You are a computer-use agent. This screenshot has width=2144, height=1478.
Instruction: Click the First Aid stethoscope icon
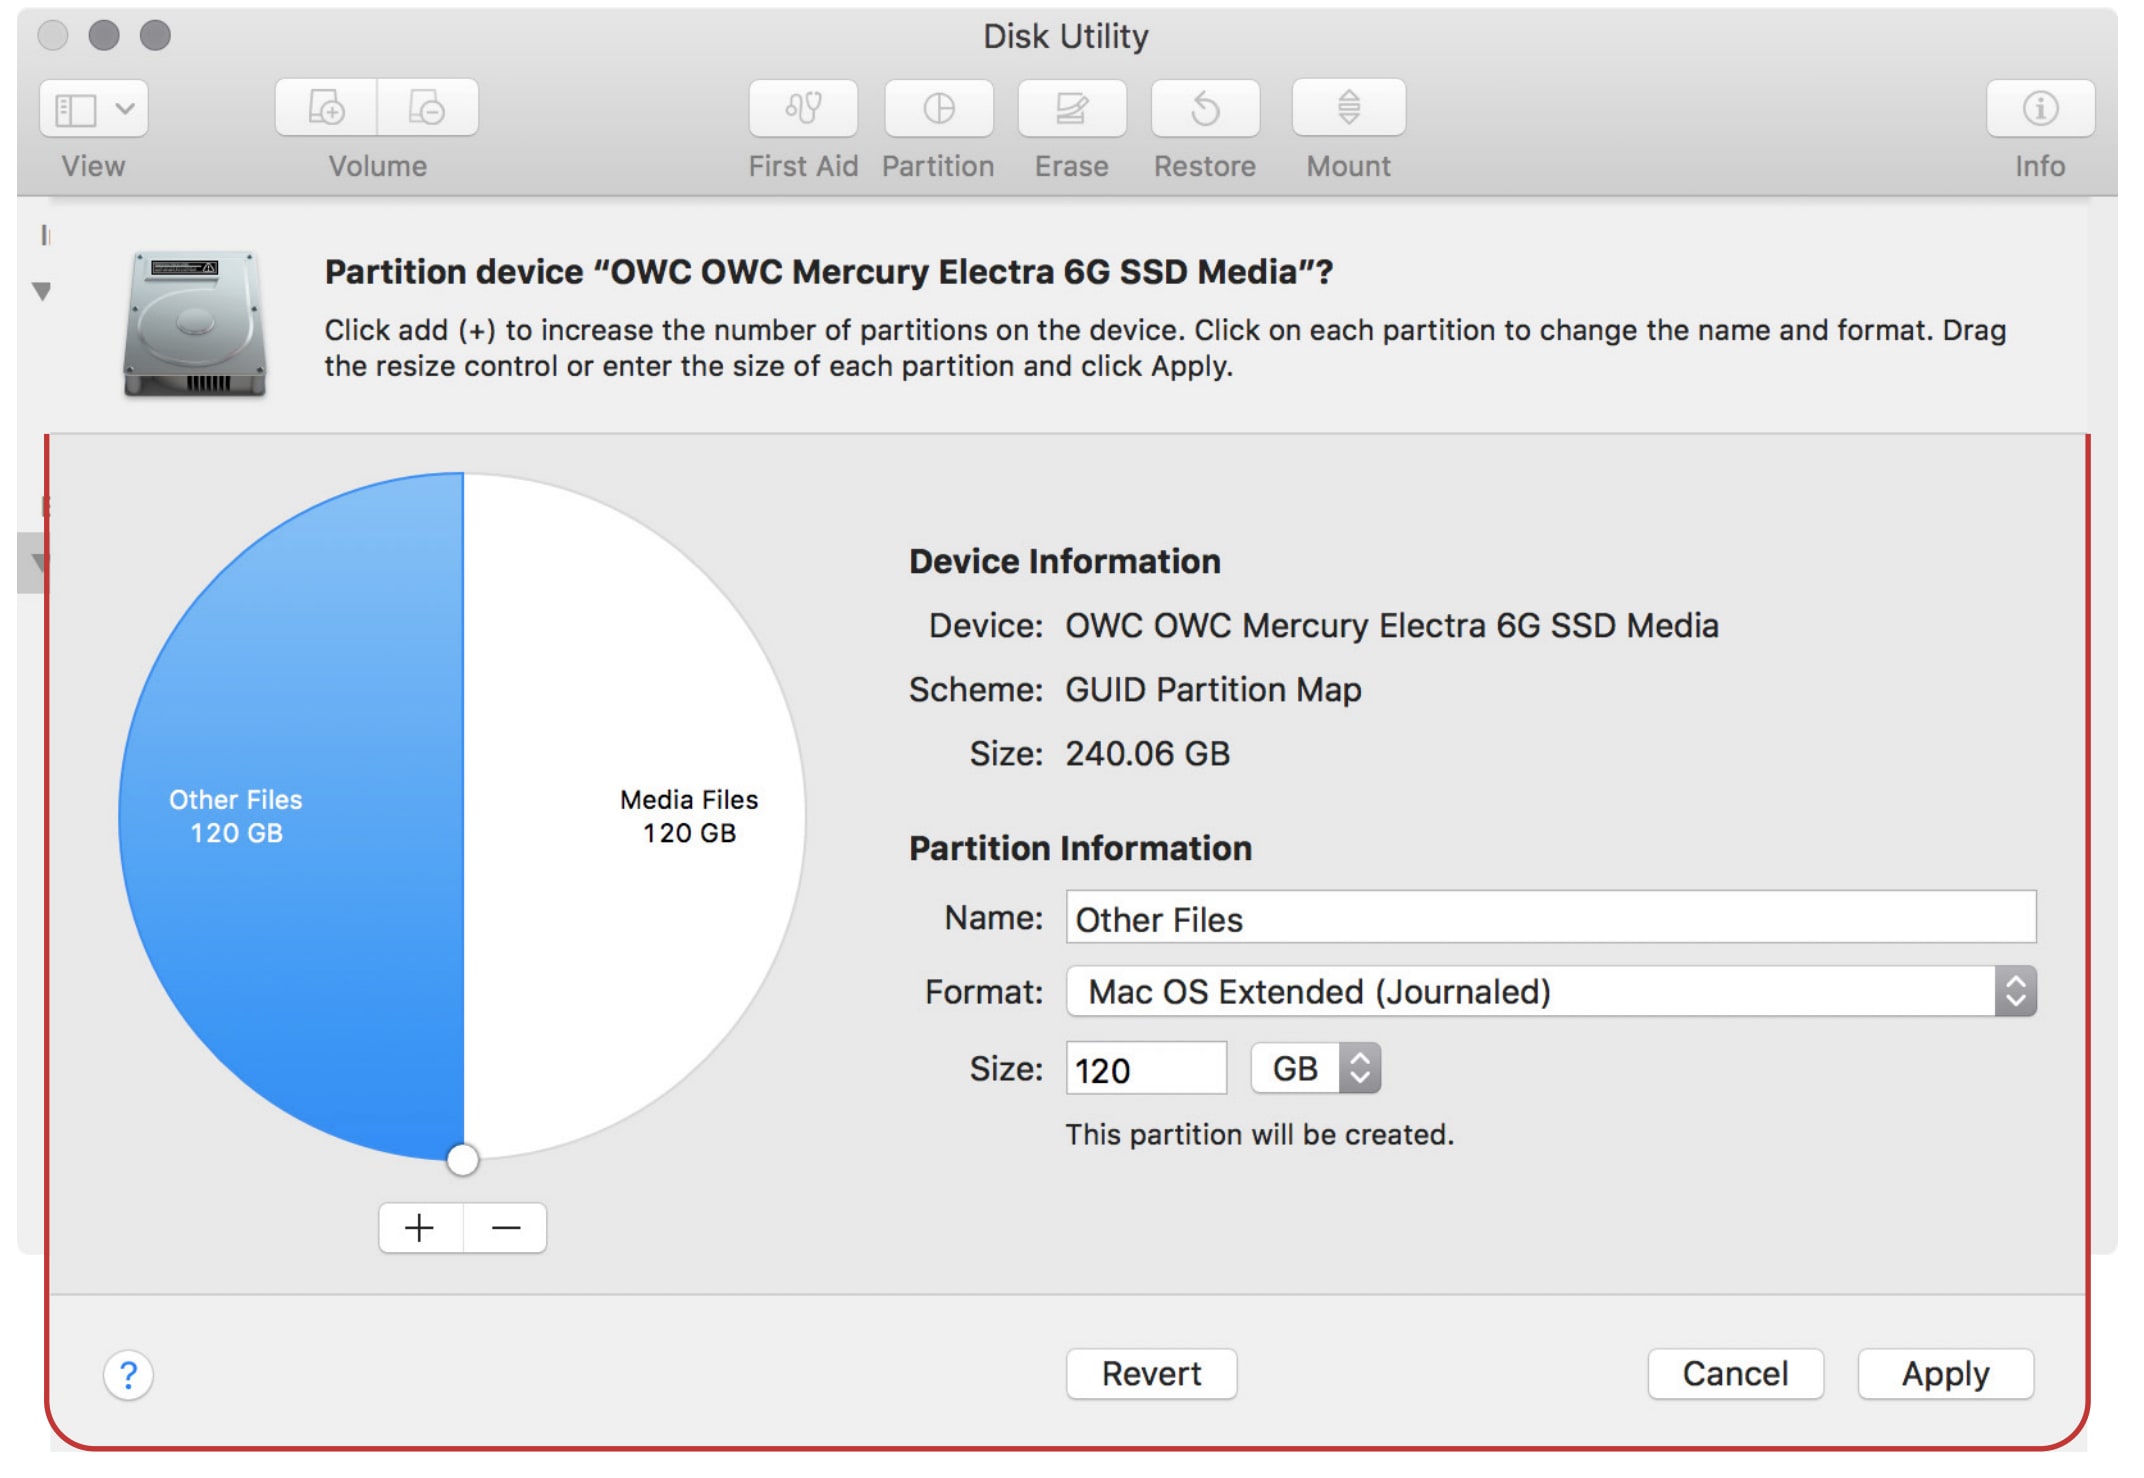tap(803, 108)
